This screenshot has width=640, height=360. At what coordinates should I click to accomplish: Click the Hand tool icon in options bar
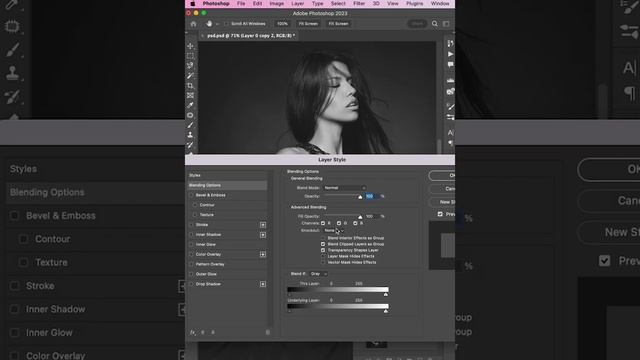pos(209,24)
